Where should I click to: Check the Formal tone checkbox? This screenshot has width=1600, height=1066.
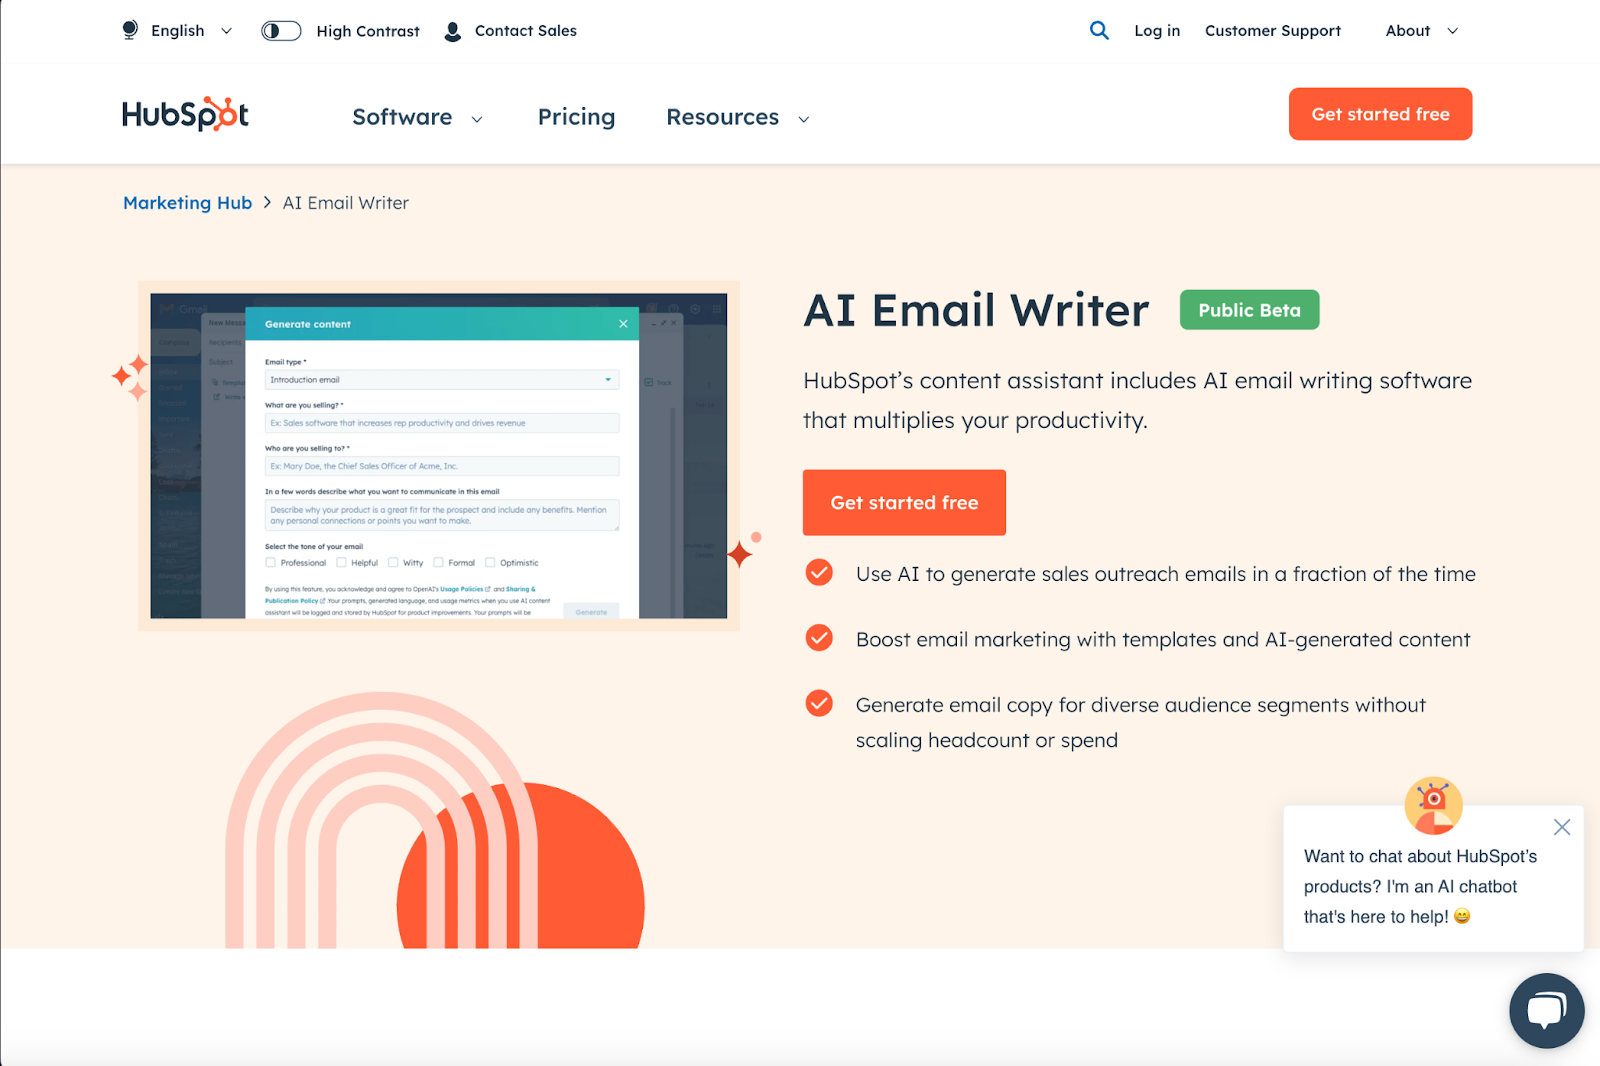pos(438,562)
